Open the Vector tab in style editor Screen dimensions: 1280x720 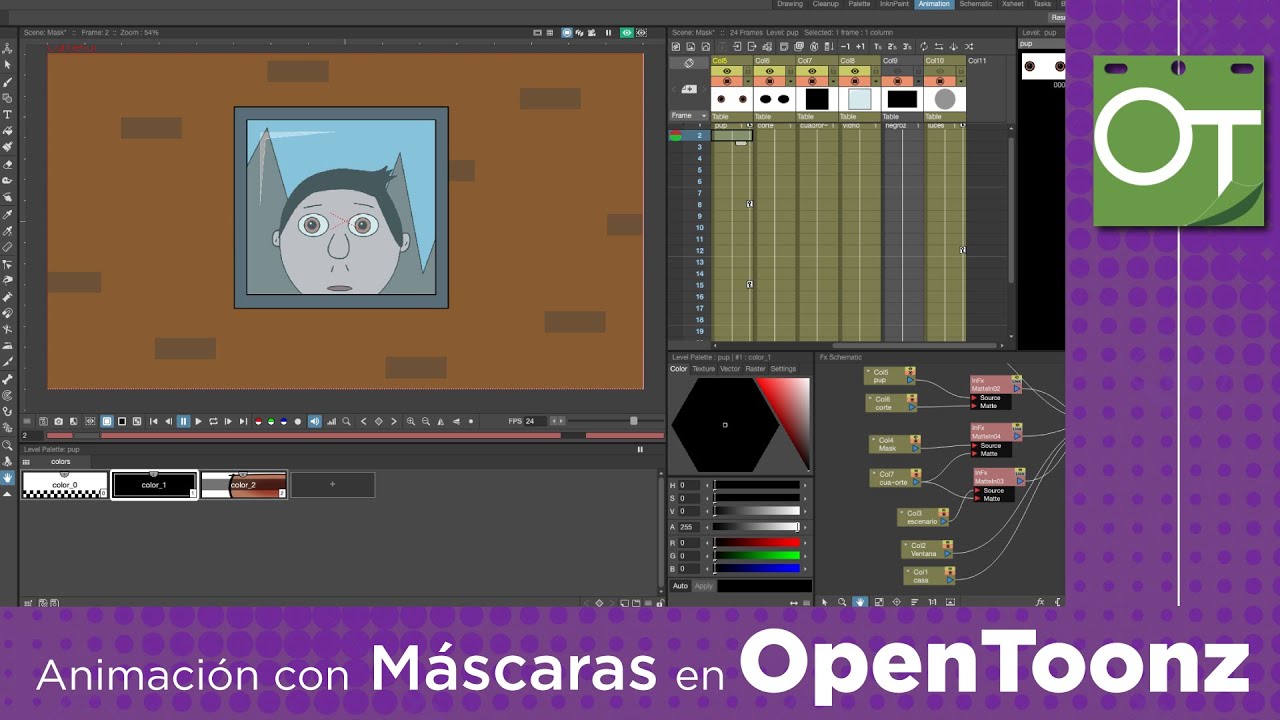tap(730, 369)
